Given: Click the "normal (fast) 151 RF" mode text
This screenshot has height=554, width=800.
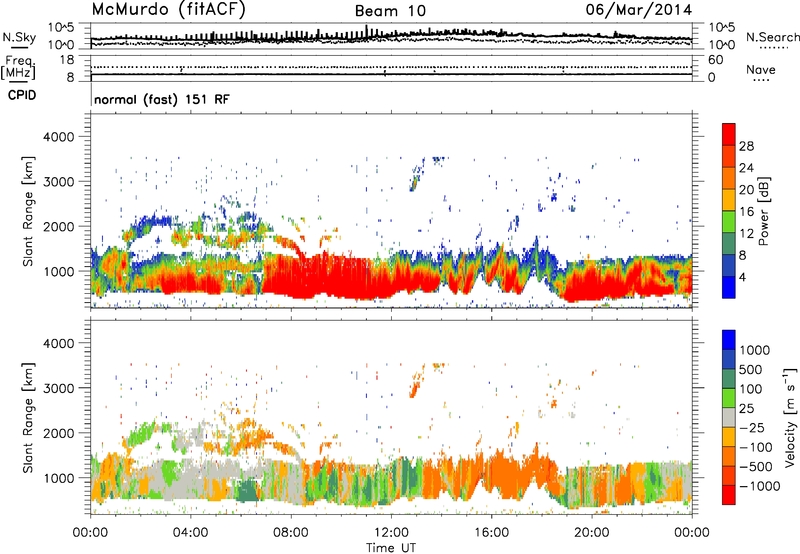Looking at the screenshot, I should (x=162, y=99).
